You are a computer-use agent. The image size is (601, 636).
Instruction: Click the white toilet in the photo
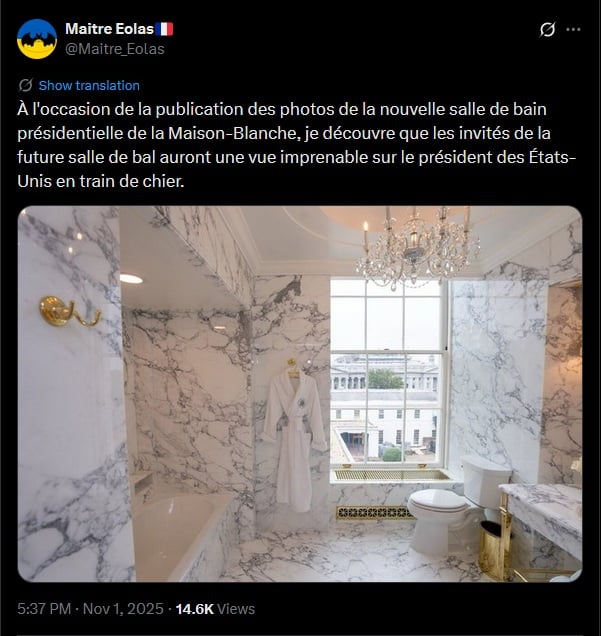point(456,507)
